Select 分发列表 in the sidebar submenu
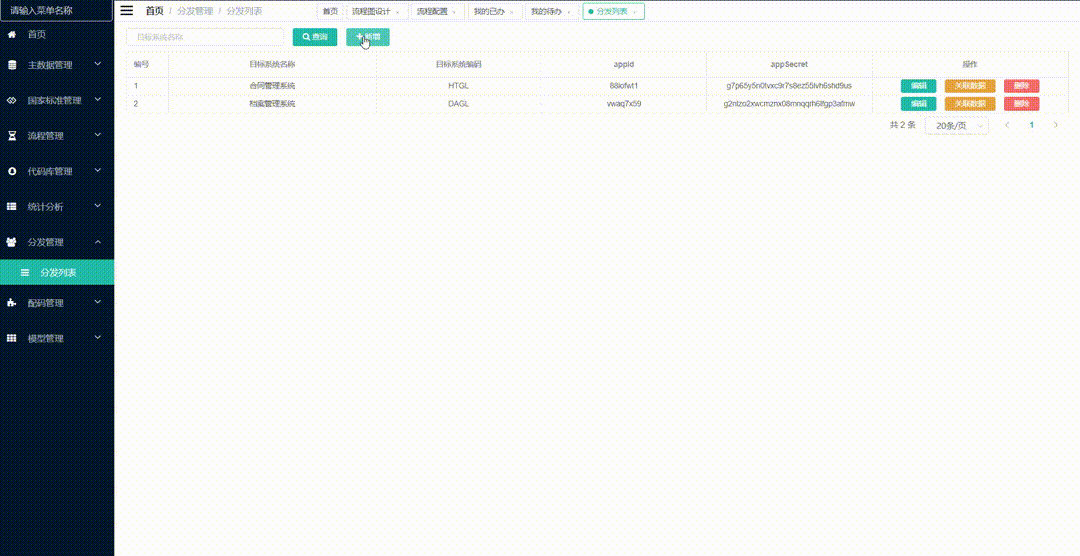The height and width of the screenshot is (556, 1080). (57, 273)
